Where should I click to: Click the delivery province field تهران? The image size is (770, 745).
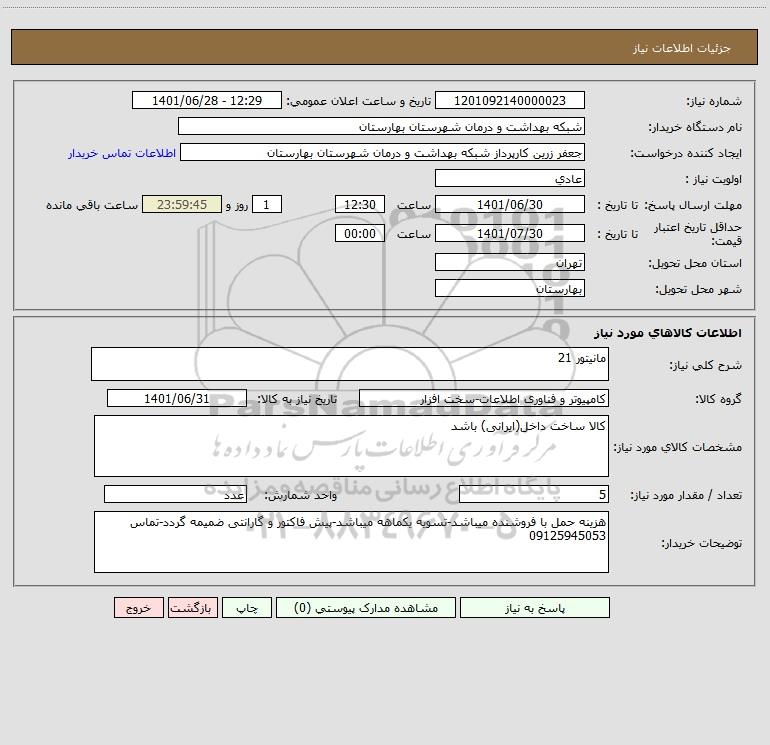click(x=510, y=263)
